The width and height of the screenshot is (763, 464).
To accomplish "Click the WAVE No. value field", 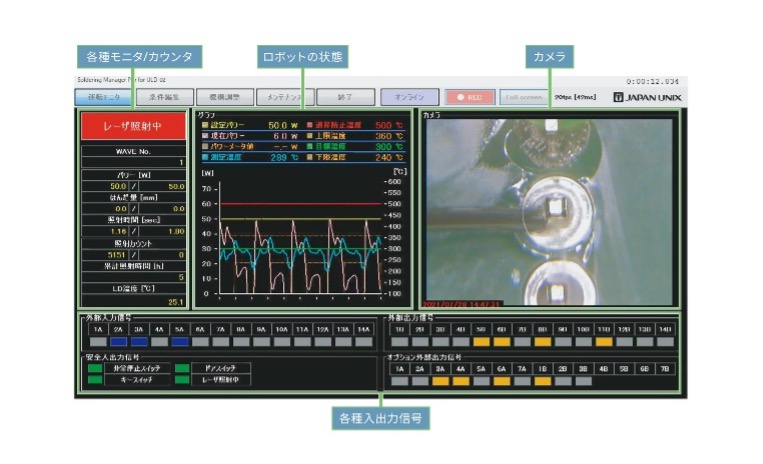I will point(133,162).
